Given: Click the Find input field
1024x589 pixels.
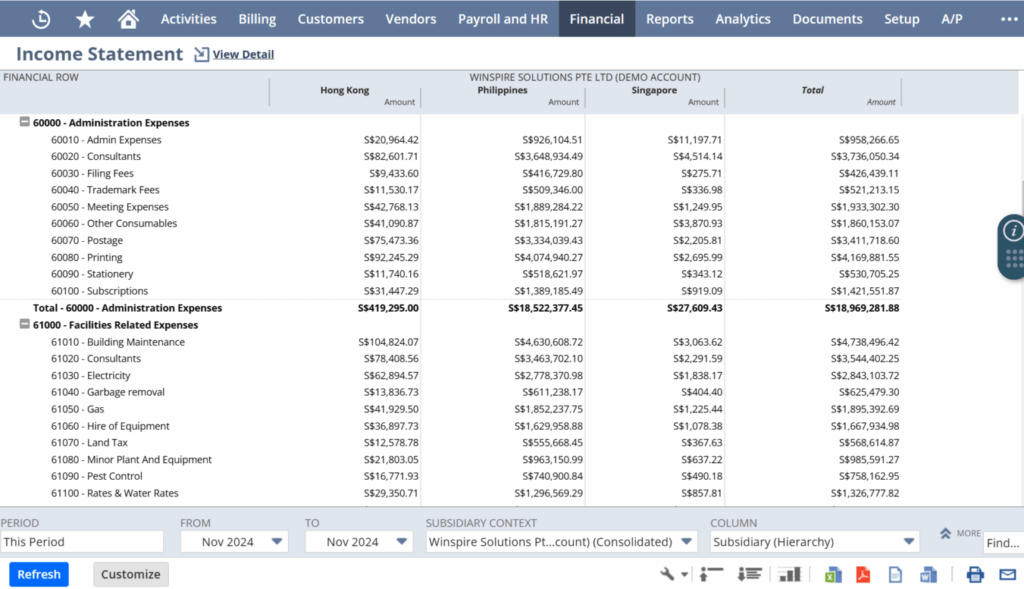Looking at the screenshot, I should (1002, 543).
